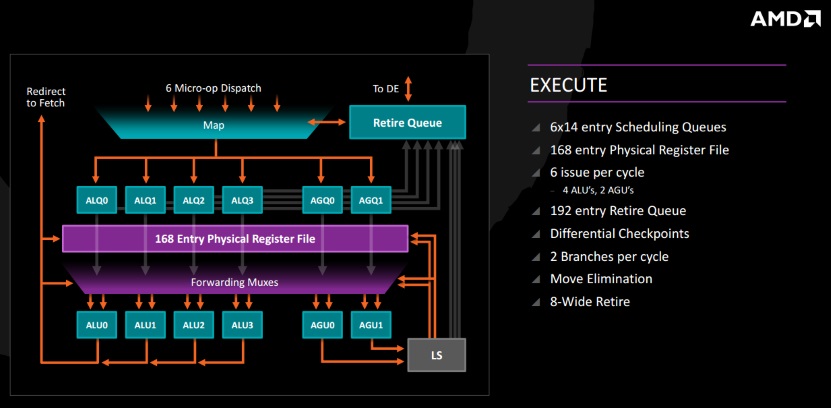Click the AMD logo
The image size is (831, 408).
(x=785, y=19)
